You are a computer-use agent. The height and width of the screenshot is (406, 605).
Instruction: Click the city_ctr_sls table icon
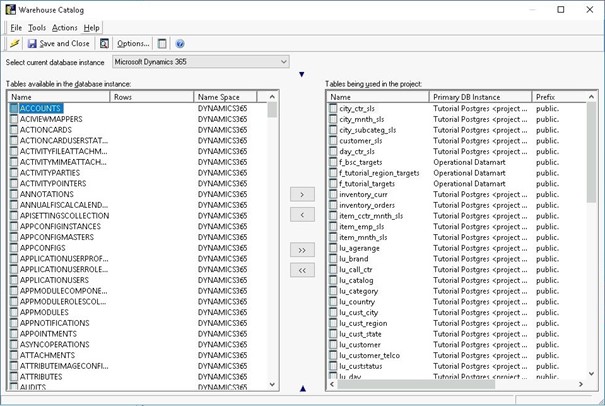click(x=333, y=108)
